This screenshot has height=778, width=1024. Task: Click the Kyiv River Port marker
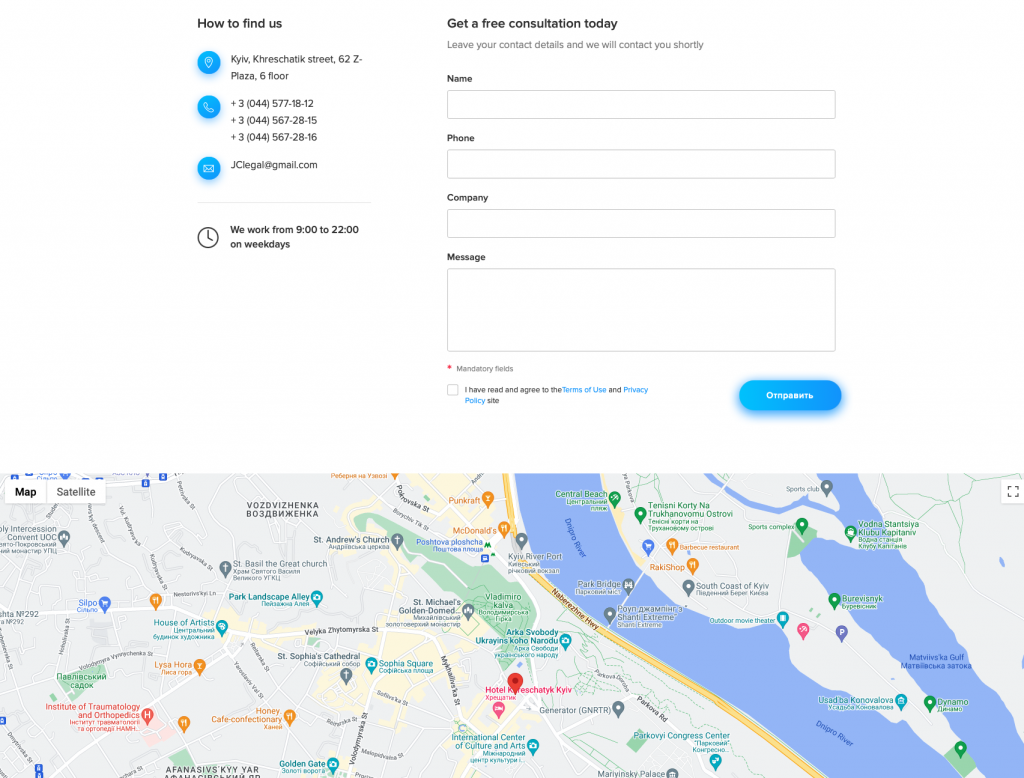click(521, 541)
